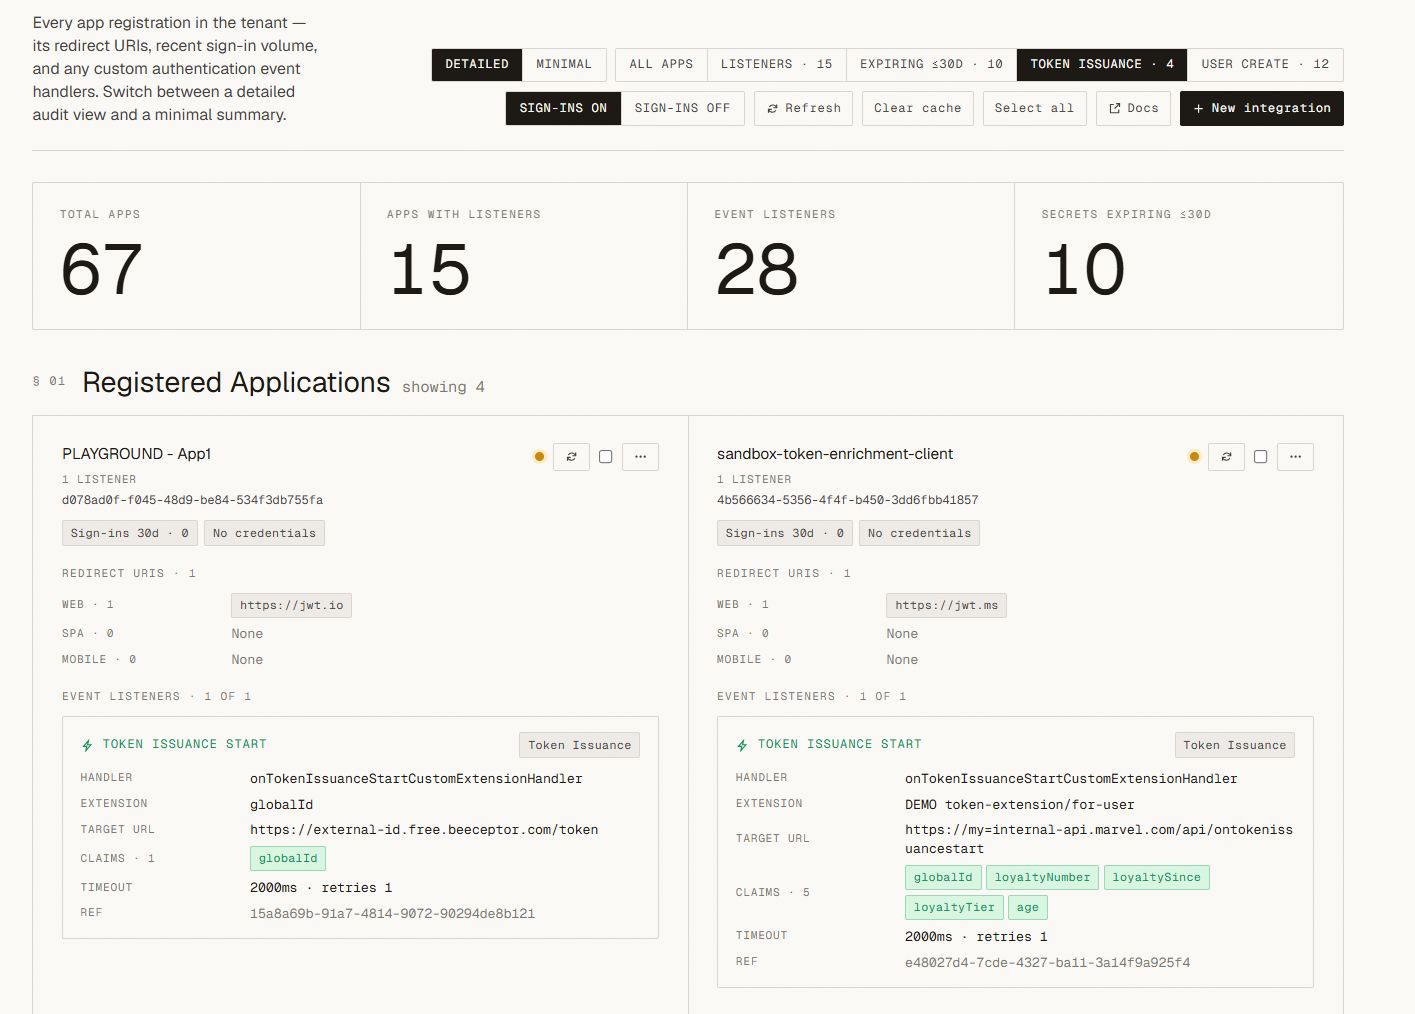The height and width of the screenshot is (1014, 1415).
Task: Select the Token Issuance · 4 filter
Action: [x=1102, y=64]
